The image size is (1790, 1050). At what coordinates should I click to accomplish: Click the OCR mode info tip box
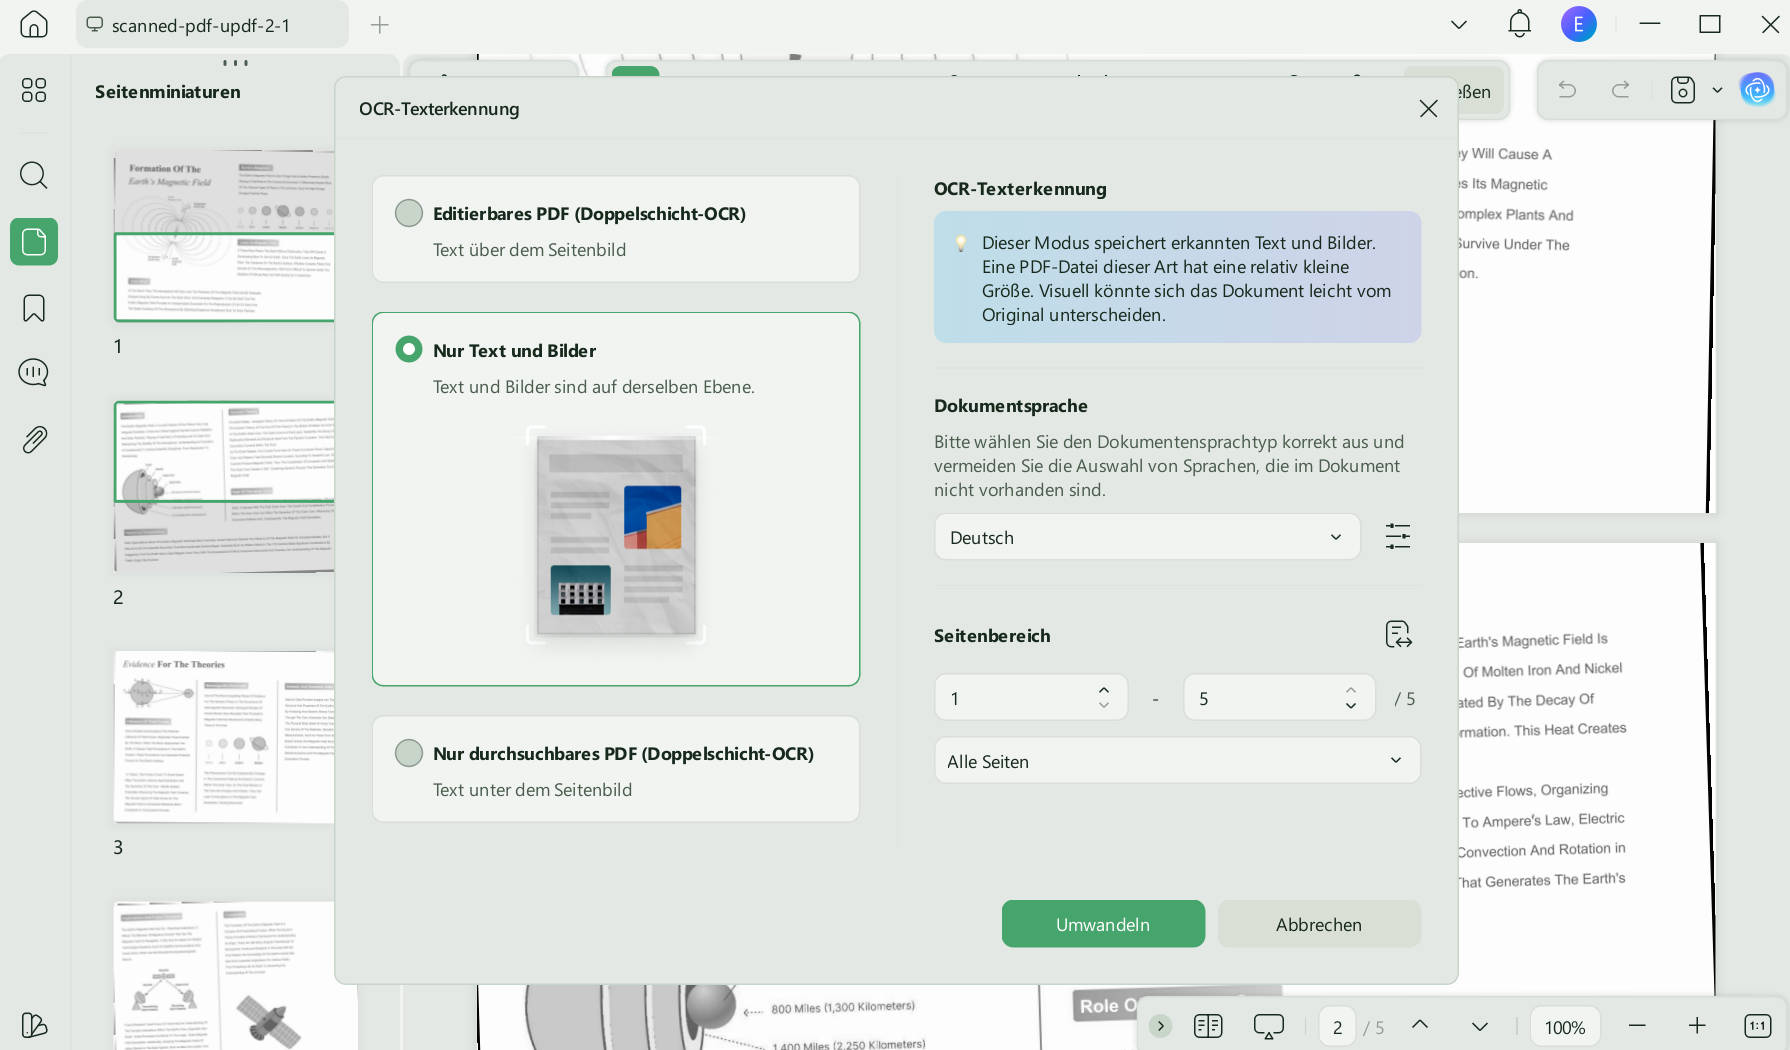tap(1177, 277)
